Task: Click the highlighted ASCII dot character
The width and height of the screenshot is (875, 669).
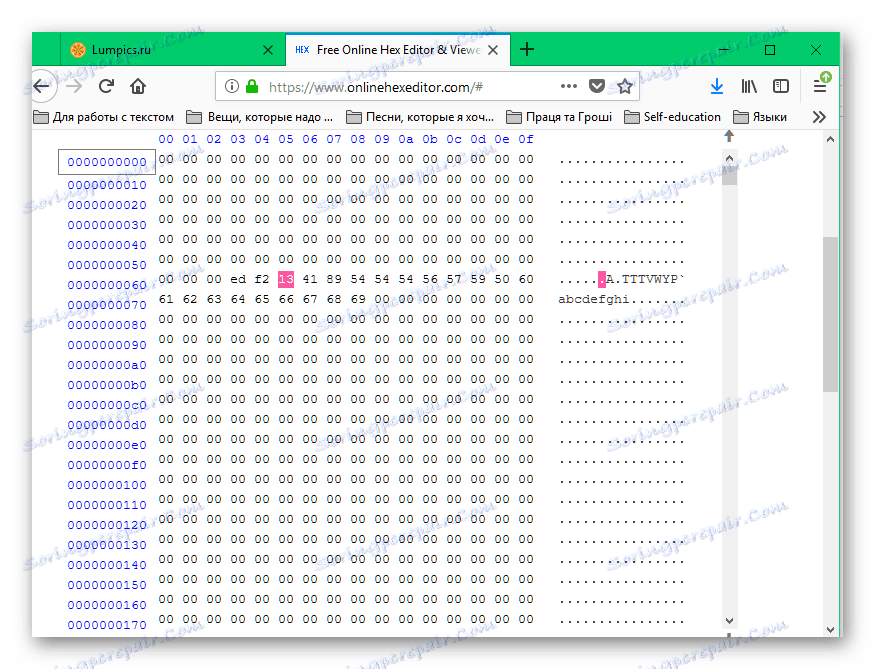Action: pyautogui.click(x=602, y=279)
